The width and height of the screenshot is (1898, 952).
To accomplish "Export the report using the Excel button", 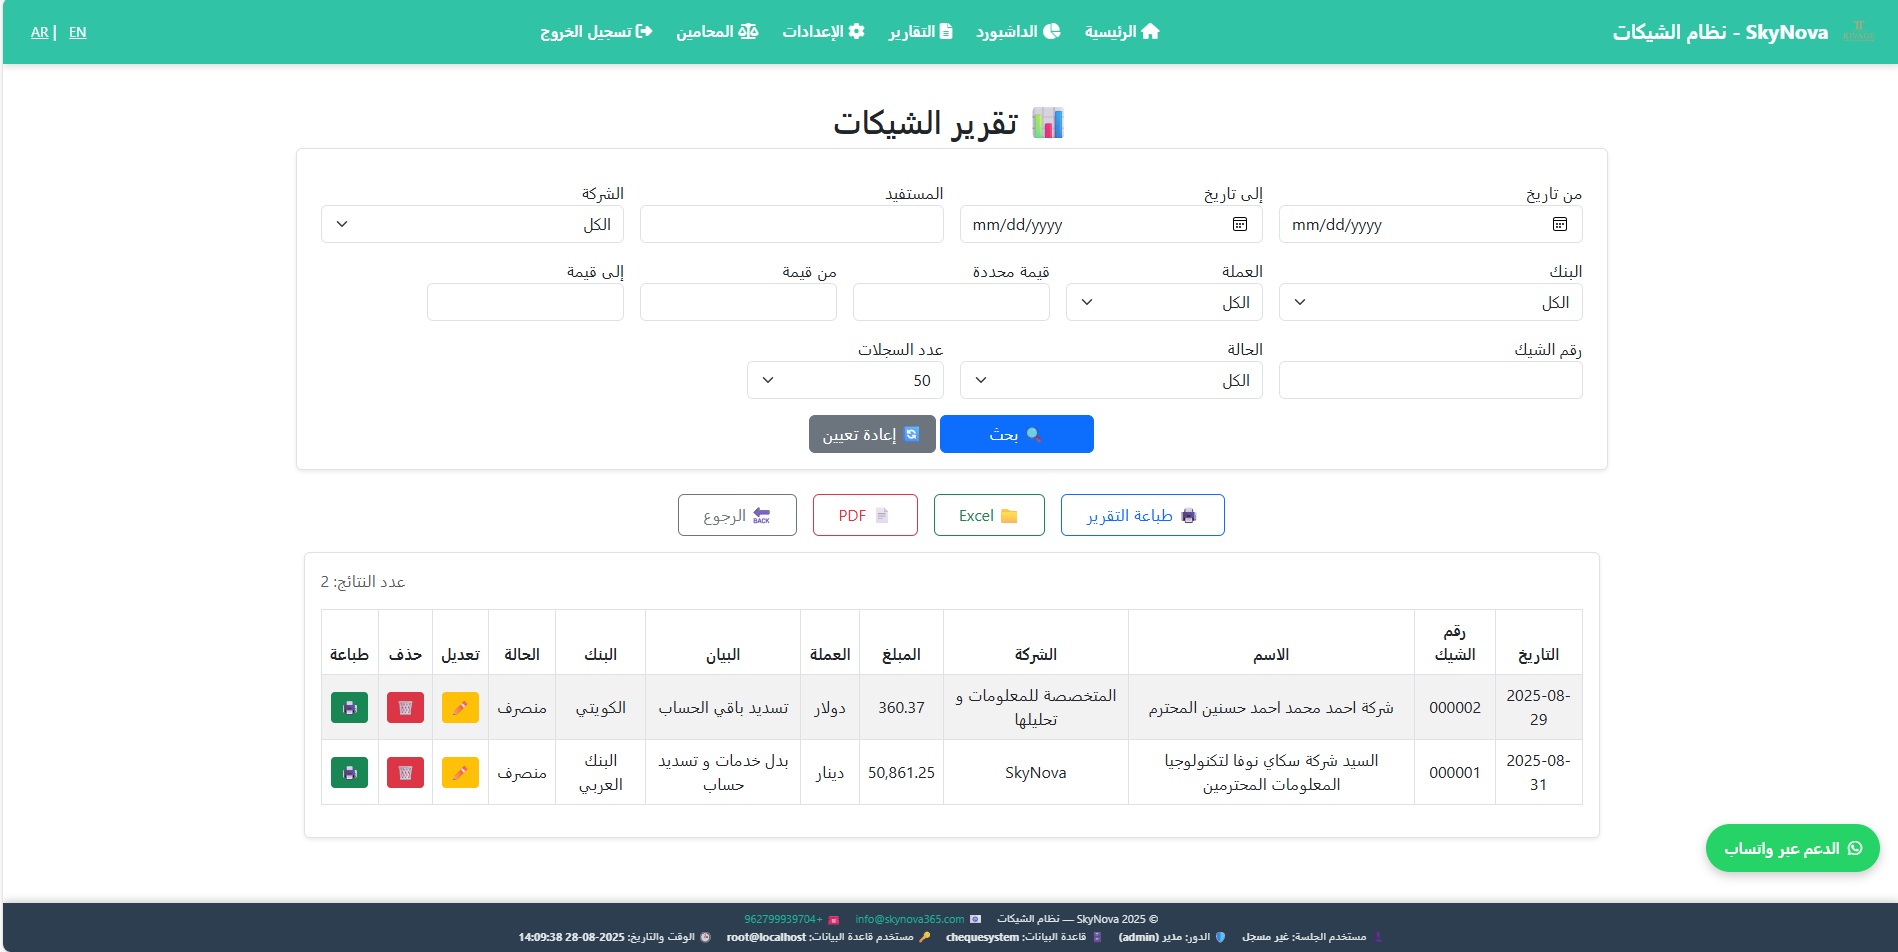I will click(x=988, y=516).
